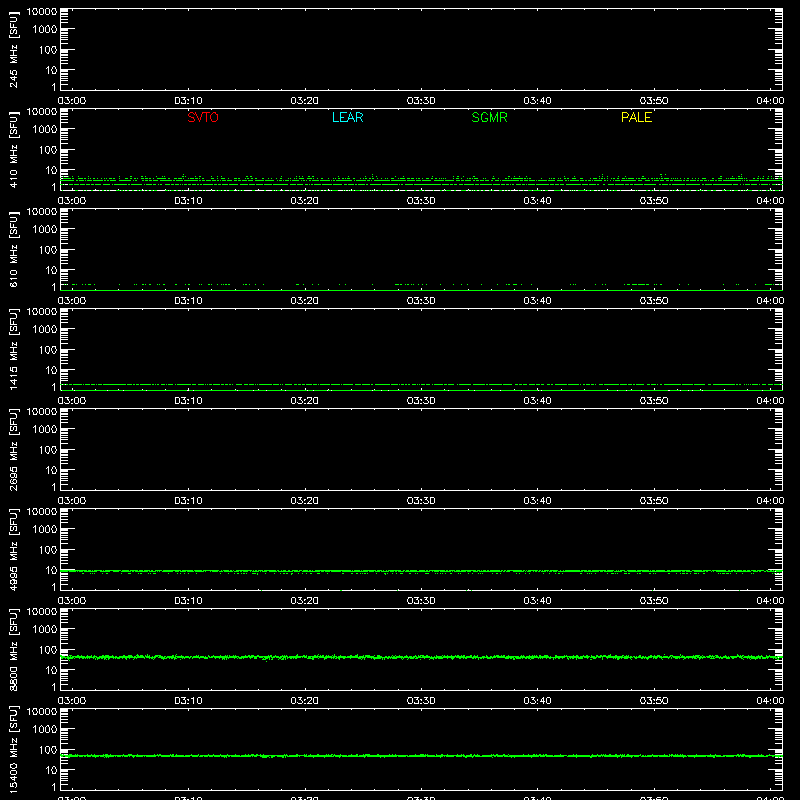Viewport: 800px width, 800px height.
Task: Click 03:00 tick under the 245 MHz panel
Action: [x=72, y=101]
